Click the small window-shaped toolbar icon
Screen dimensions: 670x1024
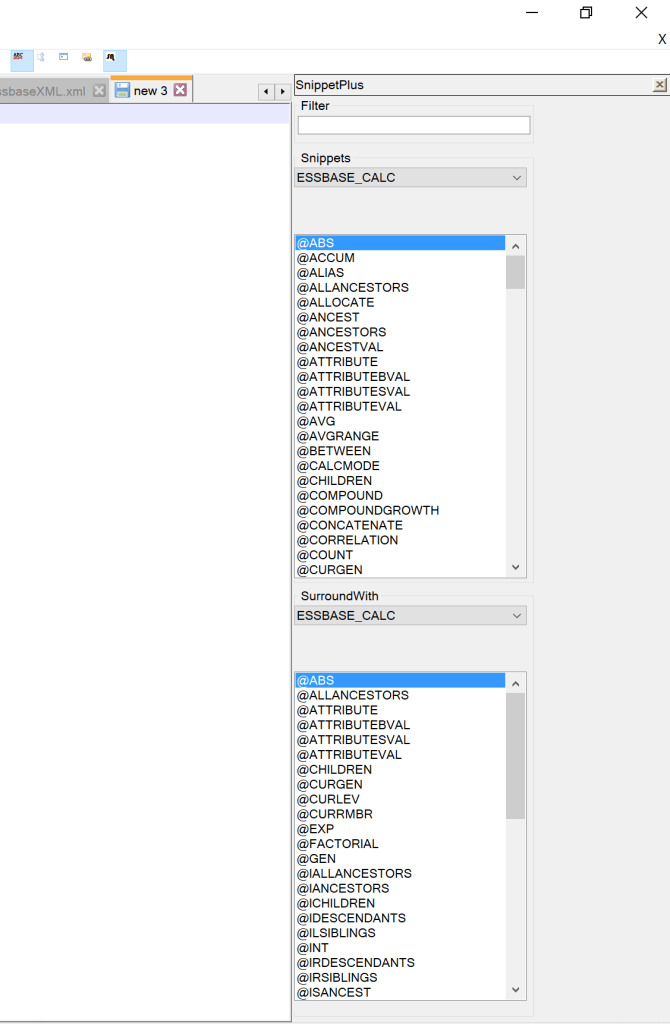[x=63, y=57]
